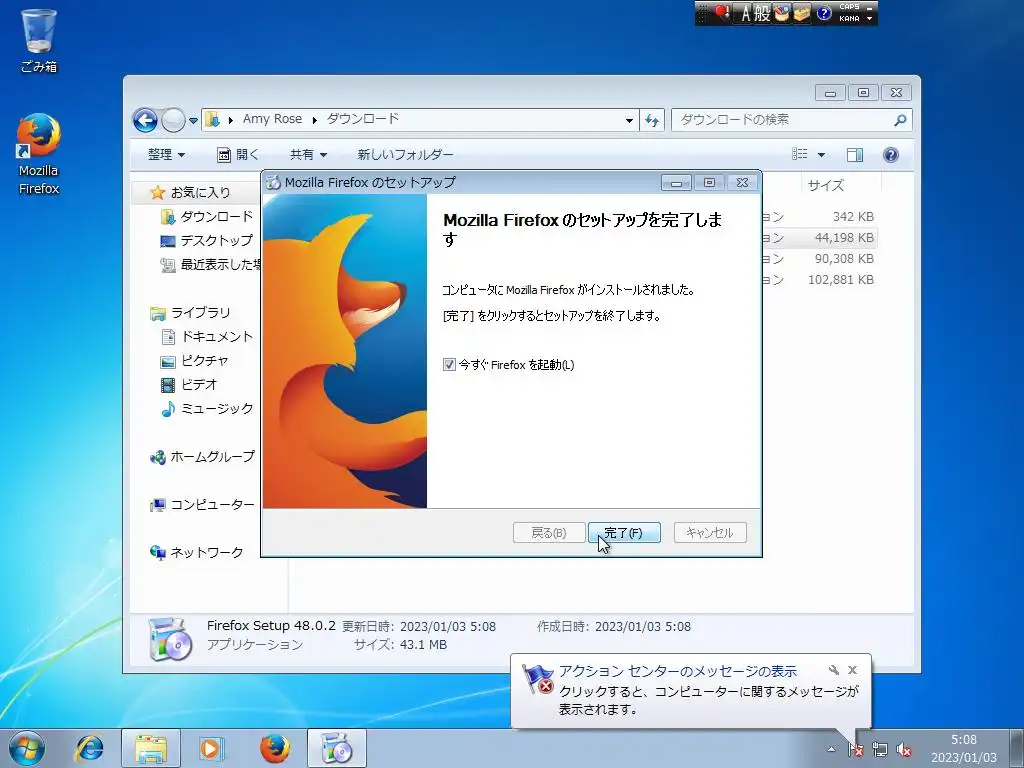Go back in Explorer window
1024x768 pixels.
145,120
